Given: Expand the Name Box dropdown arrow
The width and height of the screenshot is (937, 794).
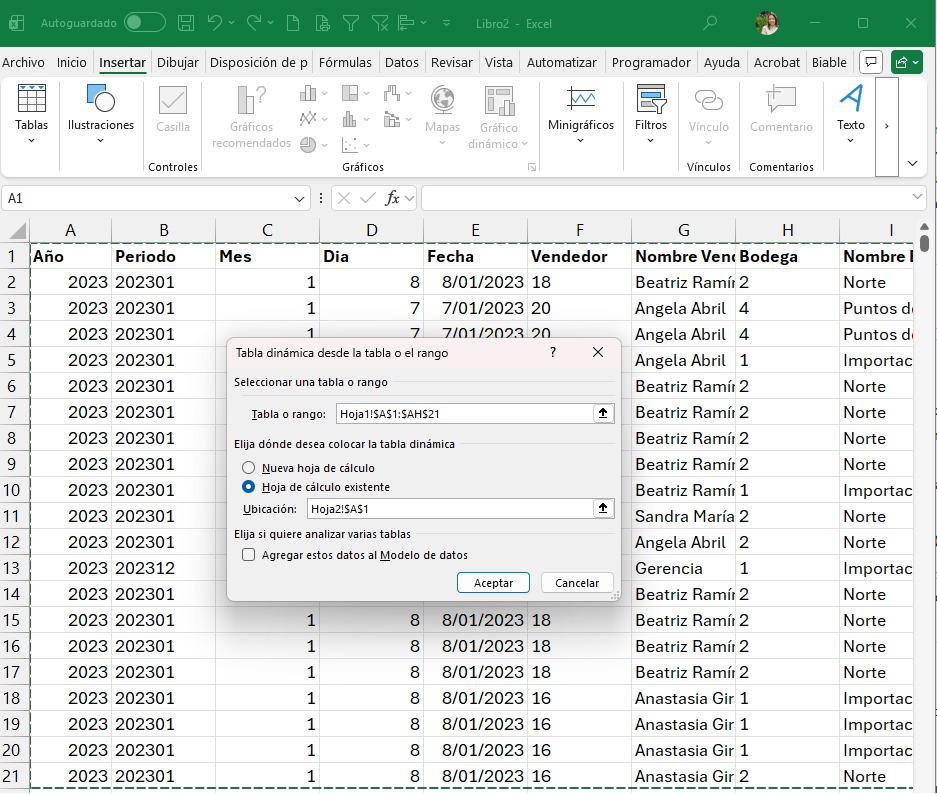Looking at the screenshot, I should click(x=300, y=199).
